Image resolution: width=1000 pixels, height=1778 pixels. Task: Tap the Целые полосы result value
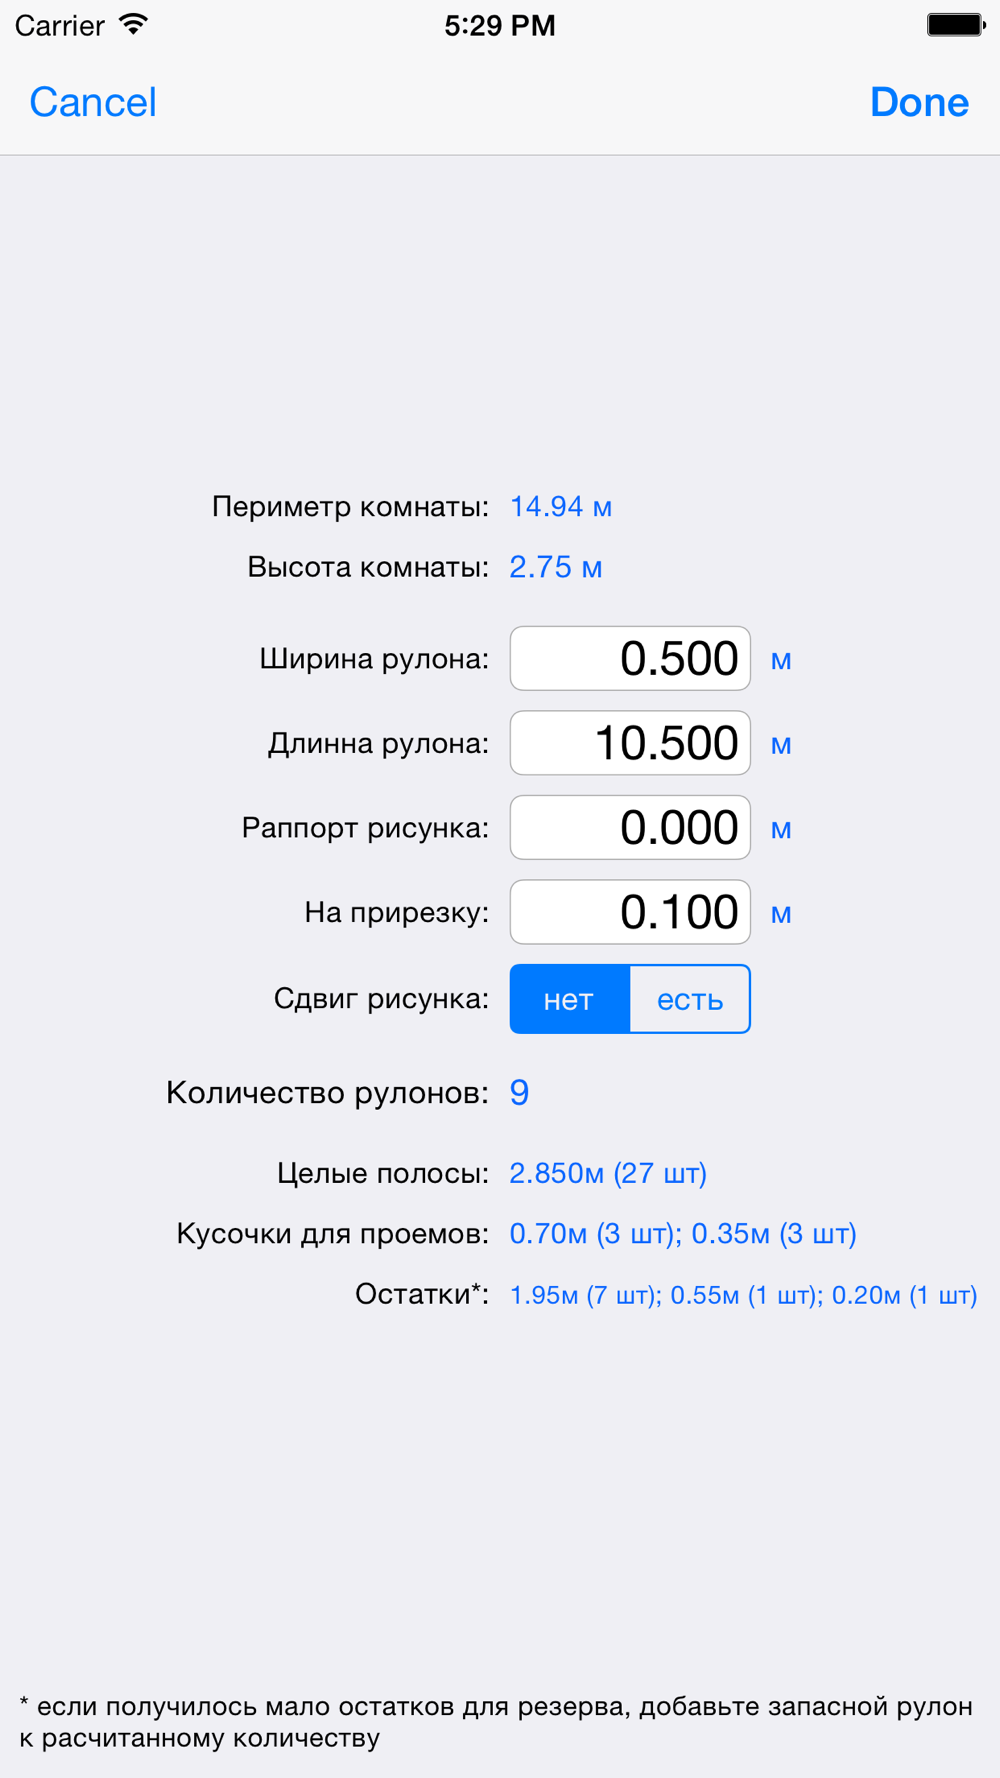608,1173
